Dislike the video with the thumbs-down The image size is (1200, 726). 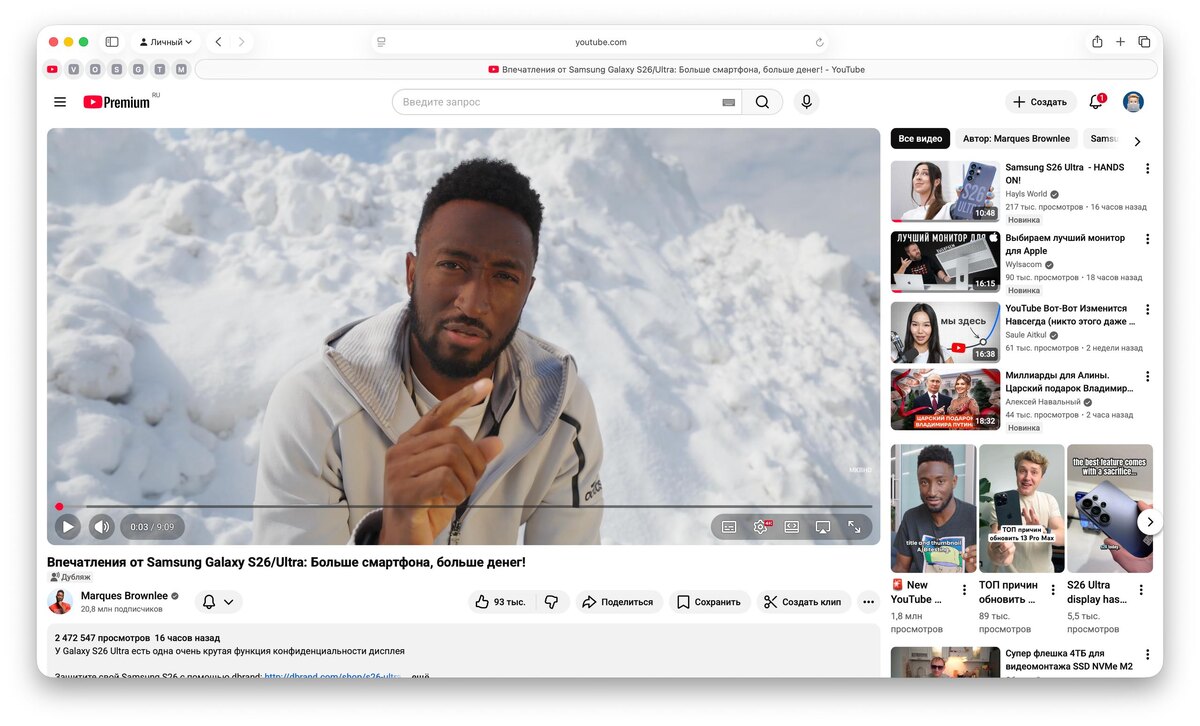(552, 602)
